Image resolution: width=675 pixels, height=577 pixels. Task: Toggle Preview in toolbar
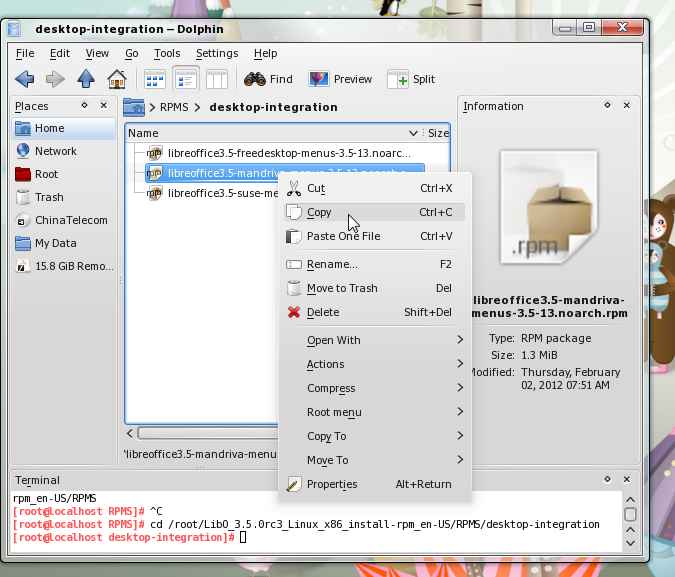(341, 79)
